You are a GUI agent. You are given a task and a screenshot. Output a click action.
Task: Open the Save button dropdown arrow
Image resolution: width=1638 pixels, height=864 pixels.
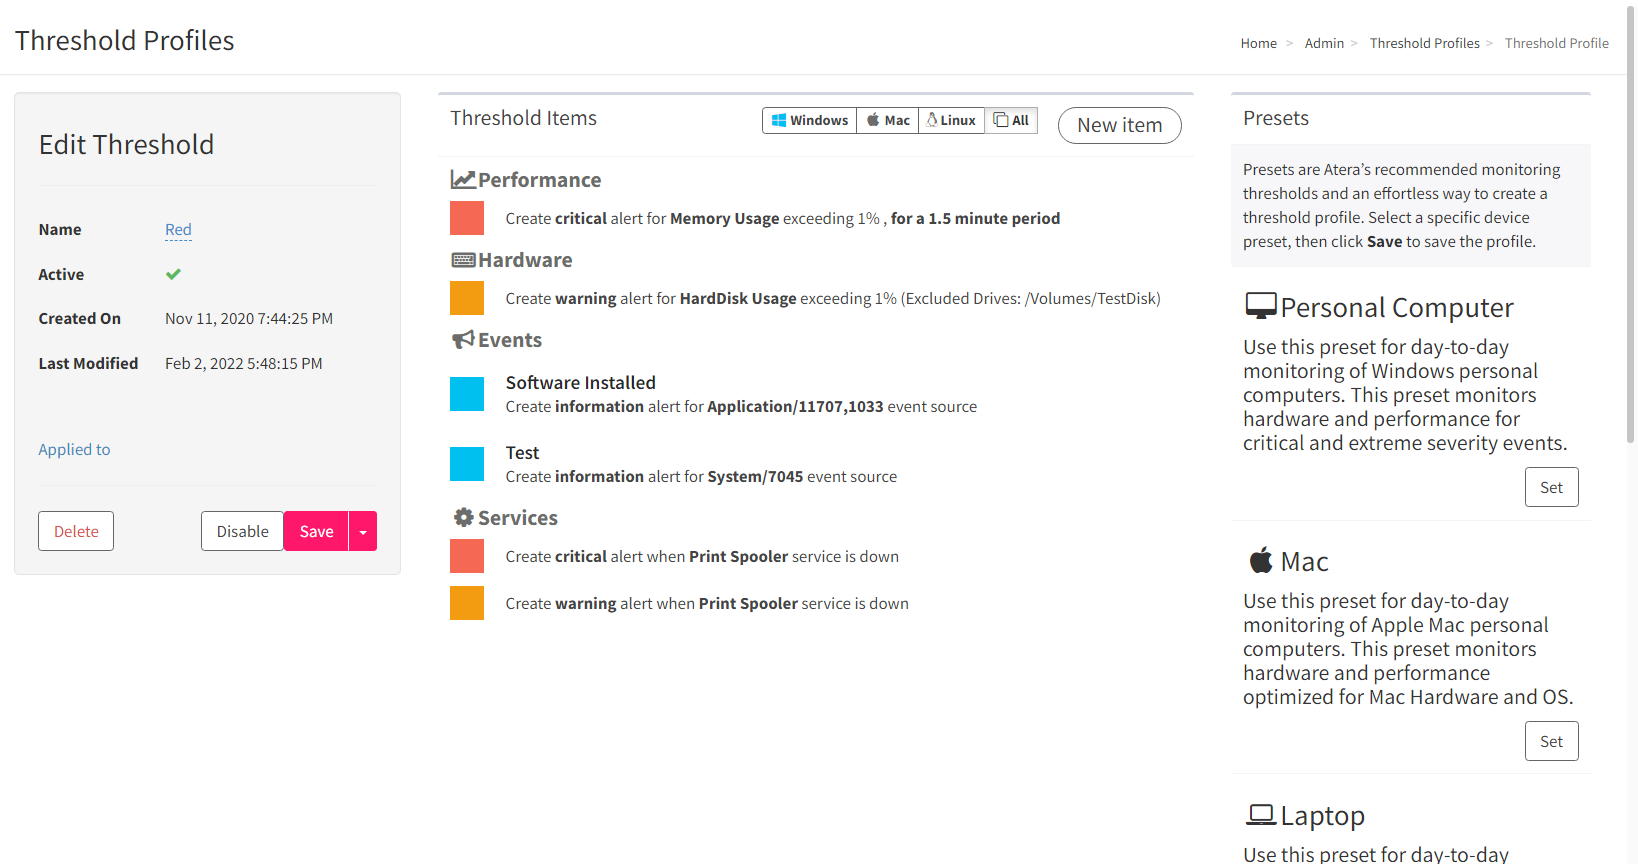pyautogui.click(x=363, y=531)
